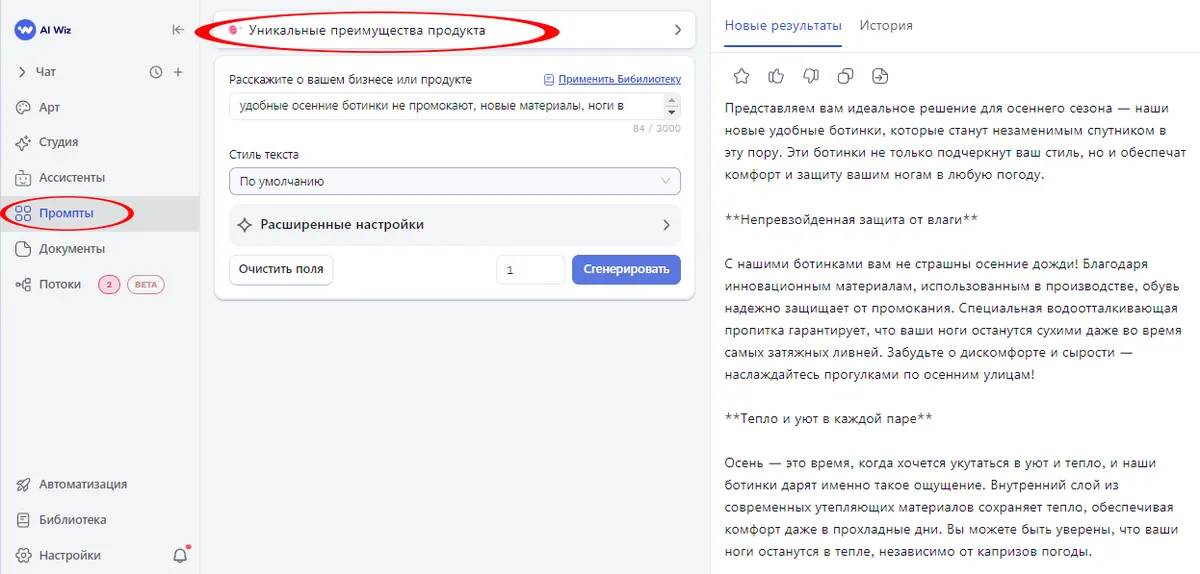Viewport: 1200px width, 574px height.
Task: Click the Очистить поля button
Action: [282, 270]
